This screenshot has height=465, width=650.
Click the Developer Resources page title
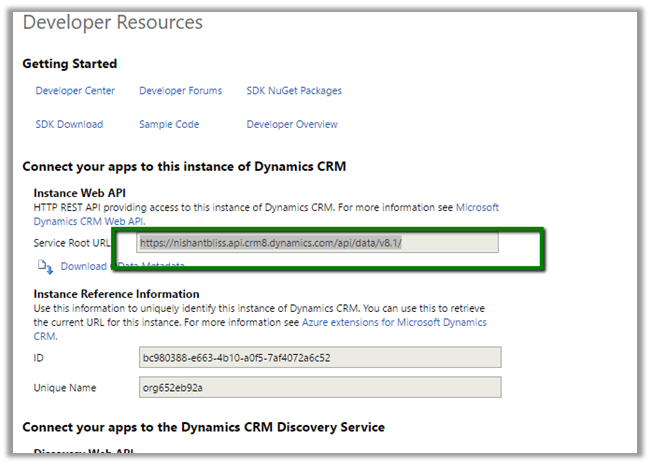[112, 22]
